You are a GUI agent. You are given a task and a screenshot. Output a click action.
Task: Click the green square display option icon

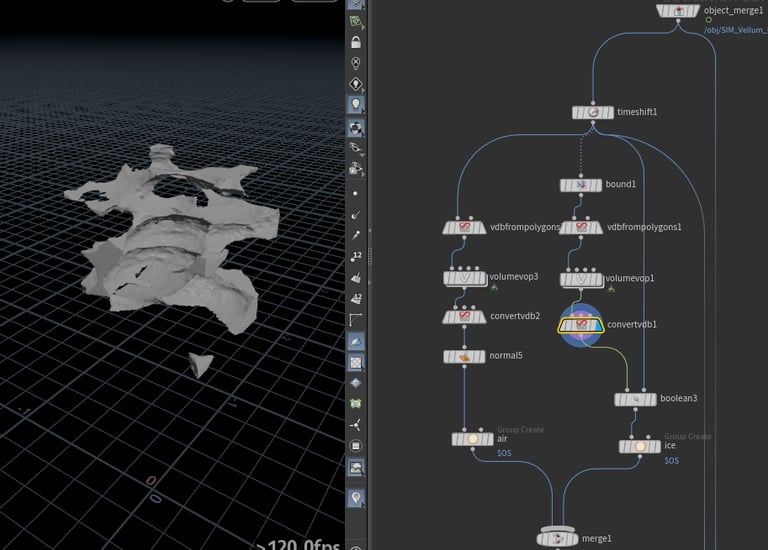coord(356,404)
